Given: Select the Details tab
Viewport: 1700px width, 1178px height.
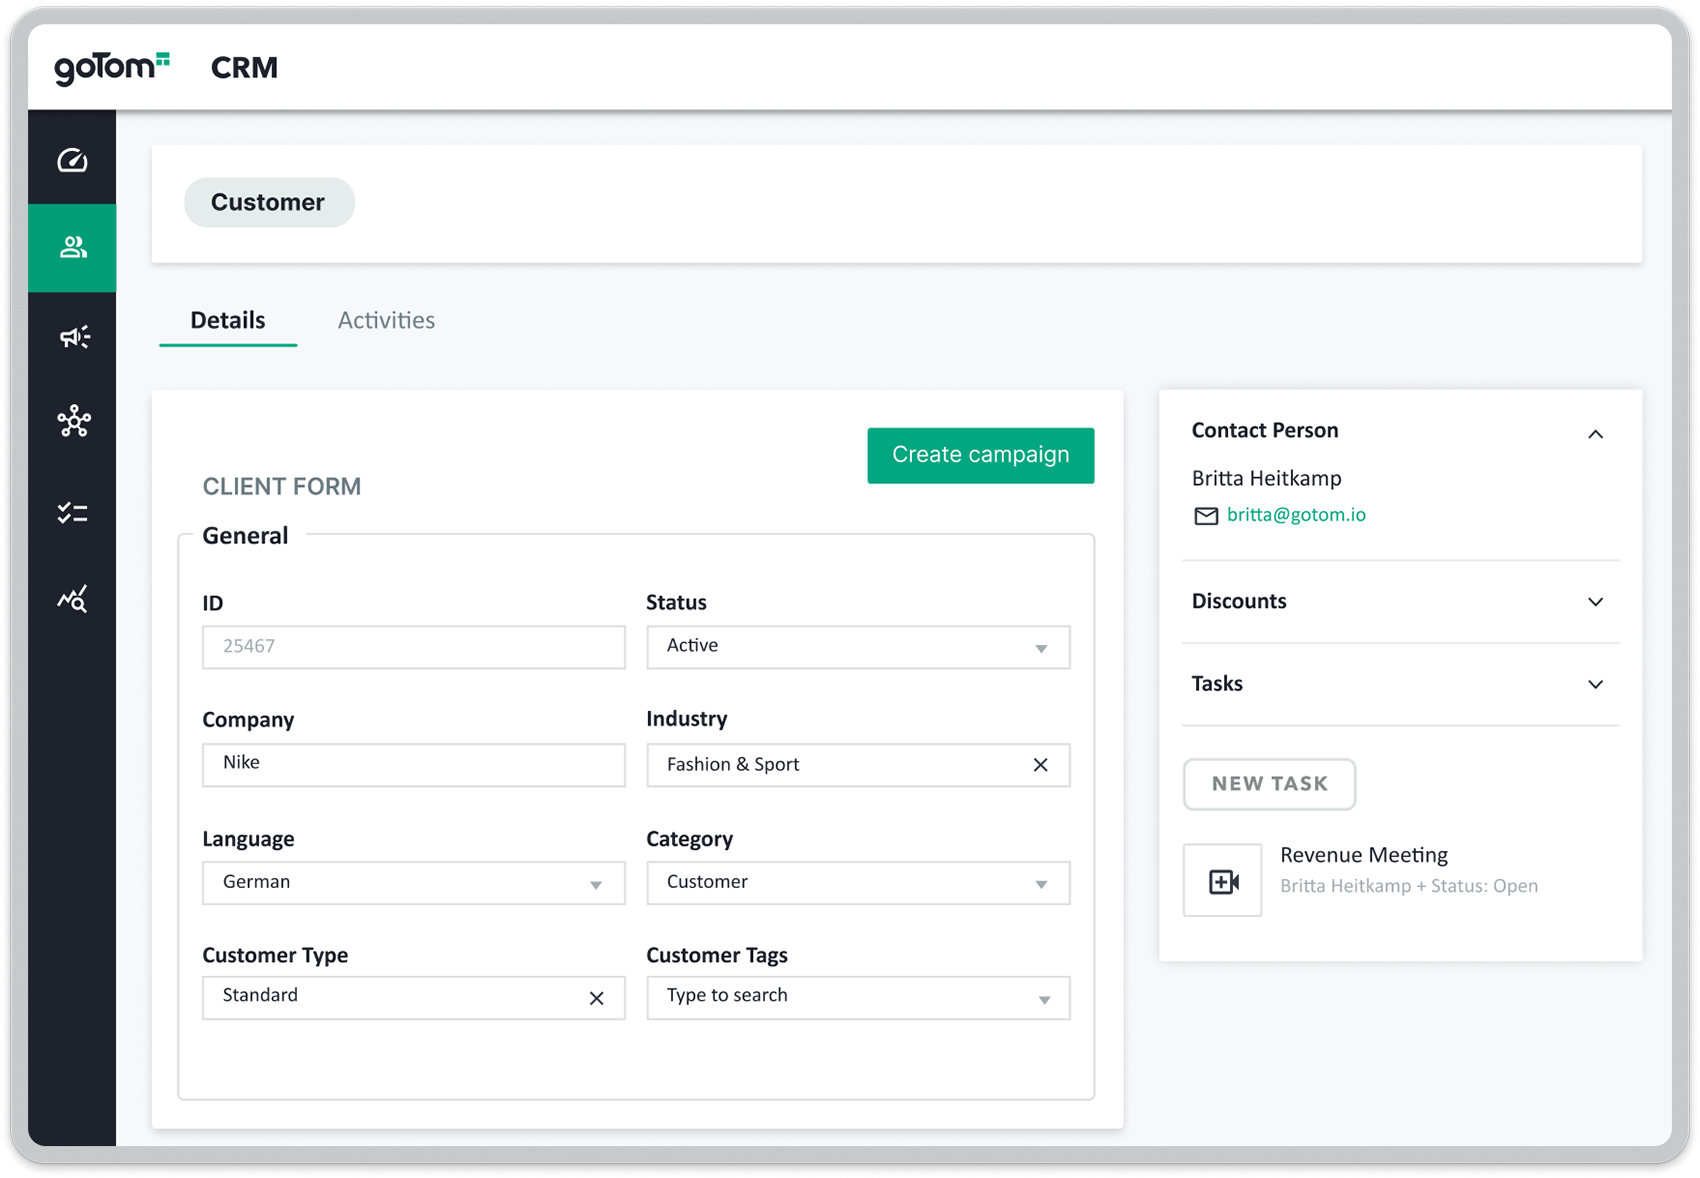Looking at the screenshot, I should 227,320.
